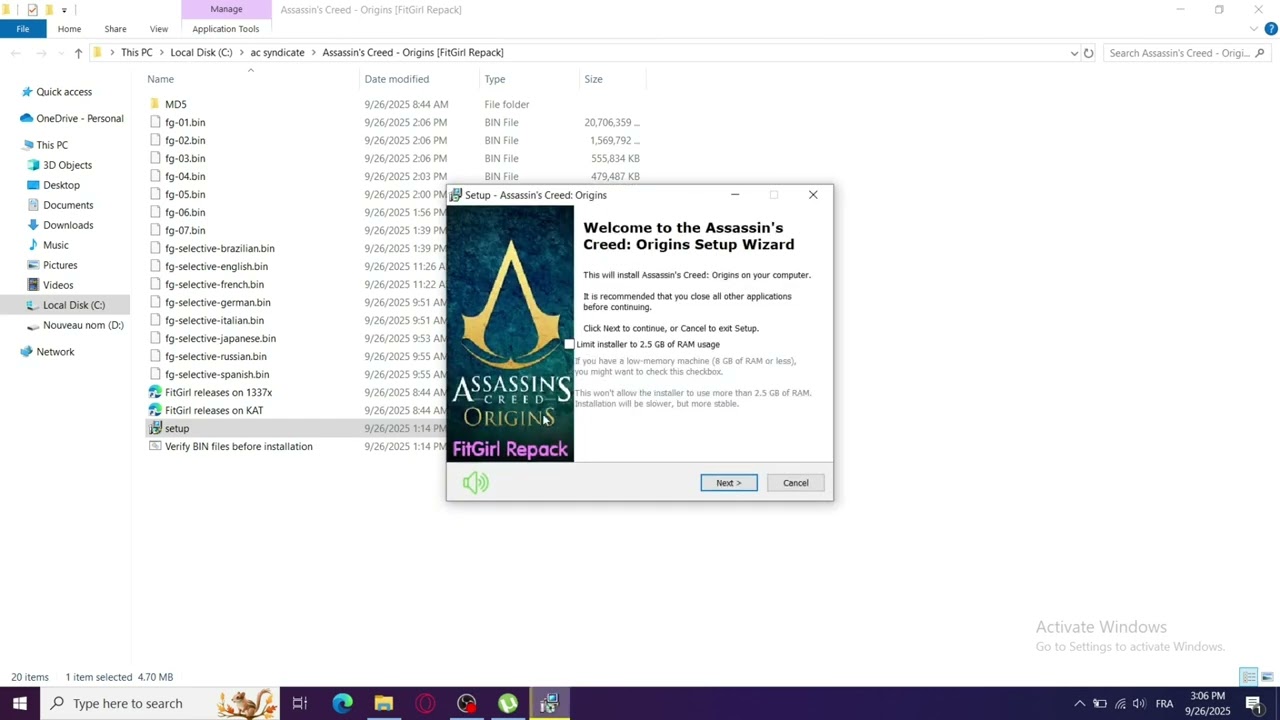Open Quick Access Toolbar customize dropdown
1280x720 pixels.
[x=64, y=10]
